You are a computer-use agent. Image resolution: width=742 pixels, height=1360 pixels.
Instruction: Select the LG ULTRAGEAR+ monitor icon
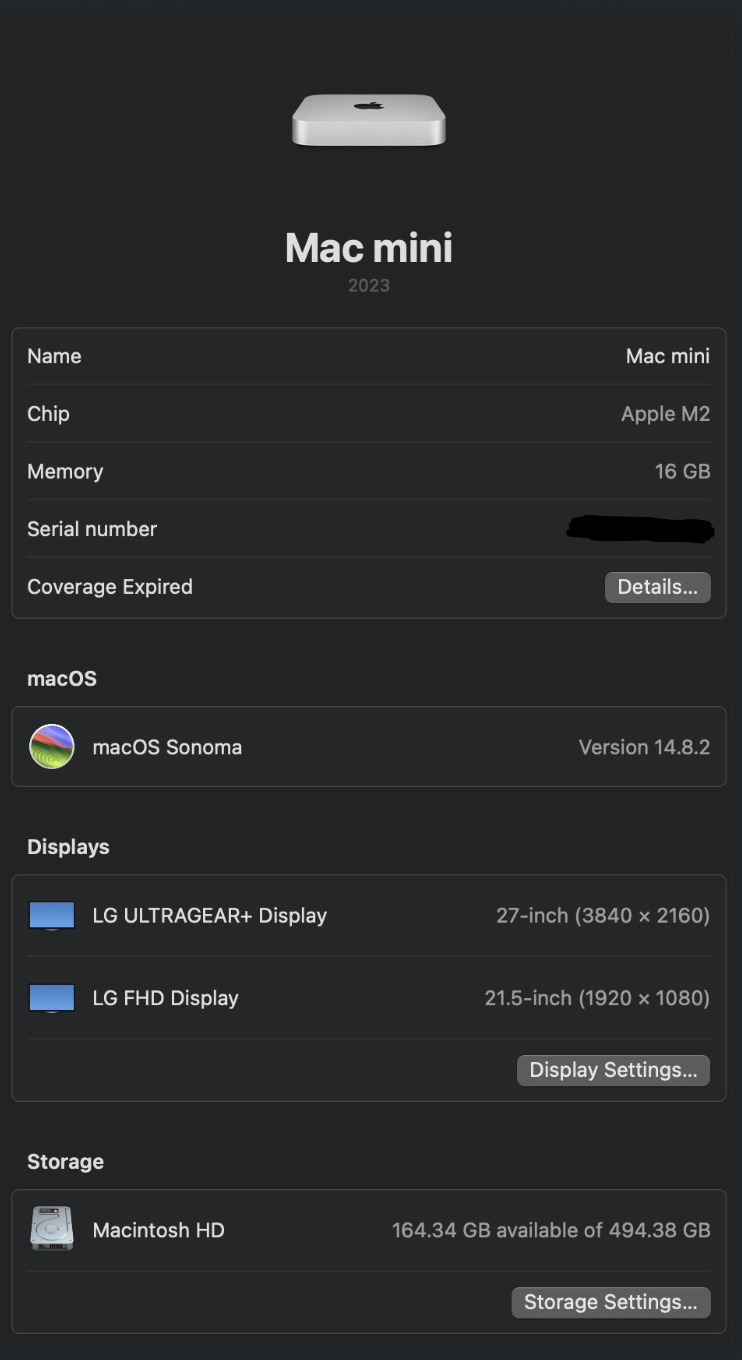(x=52, y=915)
